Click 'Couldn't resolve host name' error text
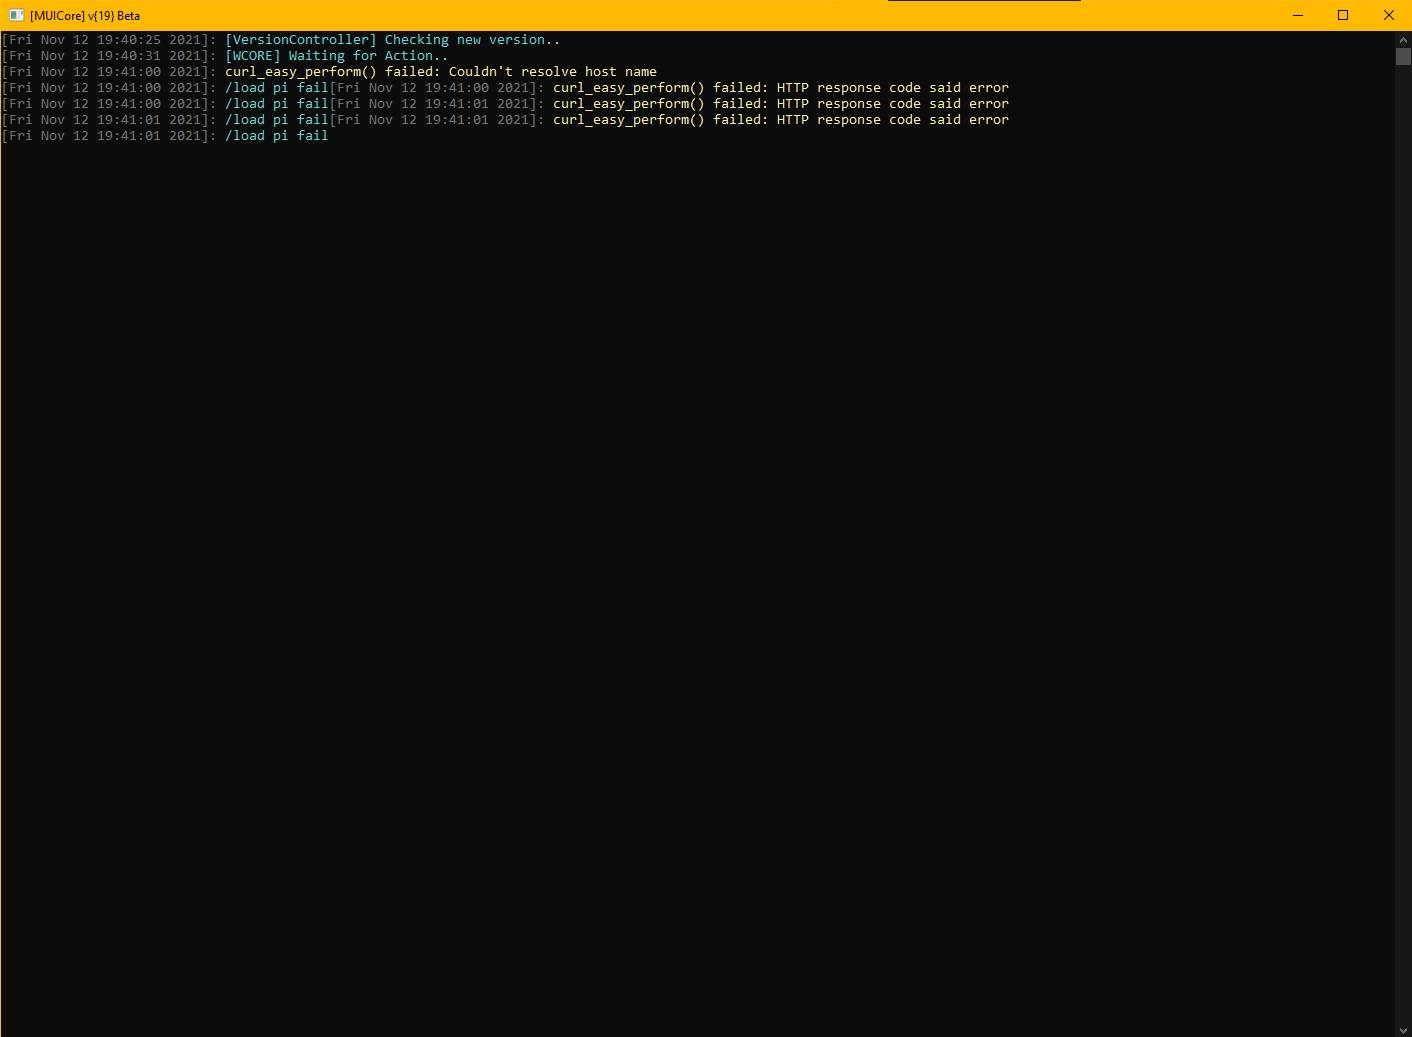 tap(553, 72)
